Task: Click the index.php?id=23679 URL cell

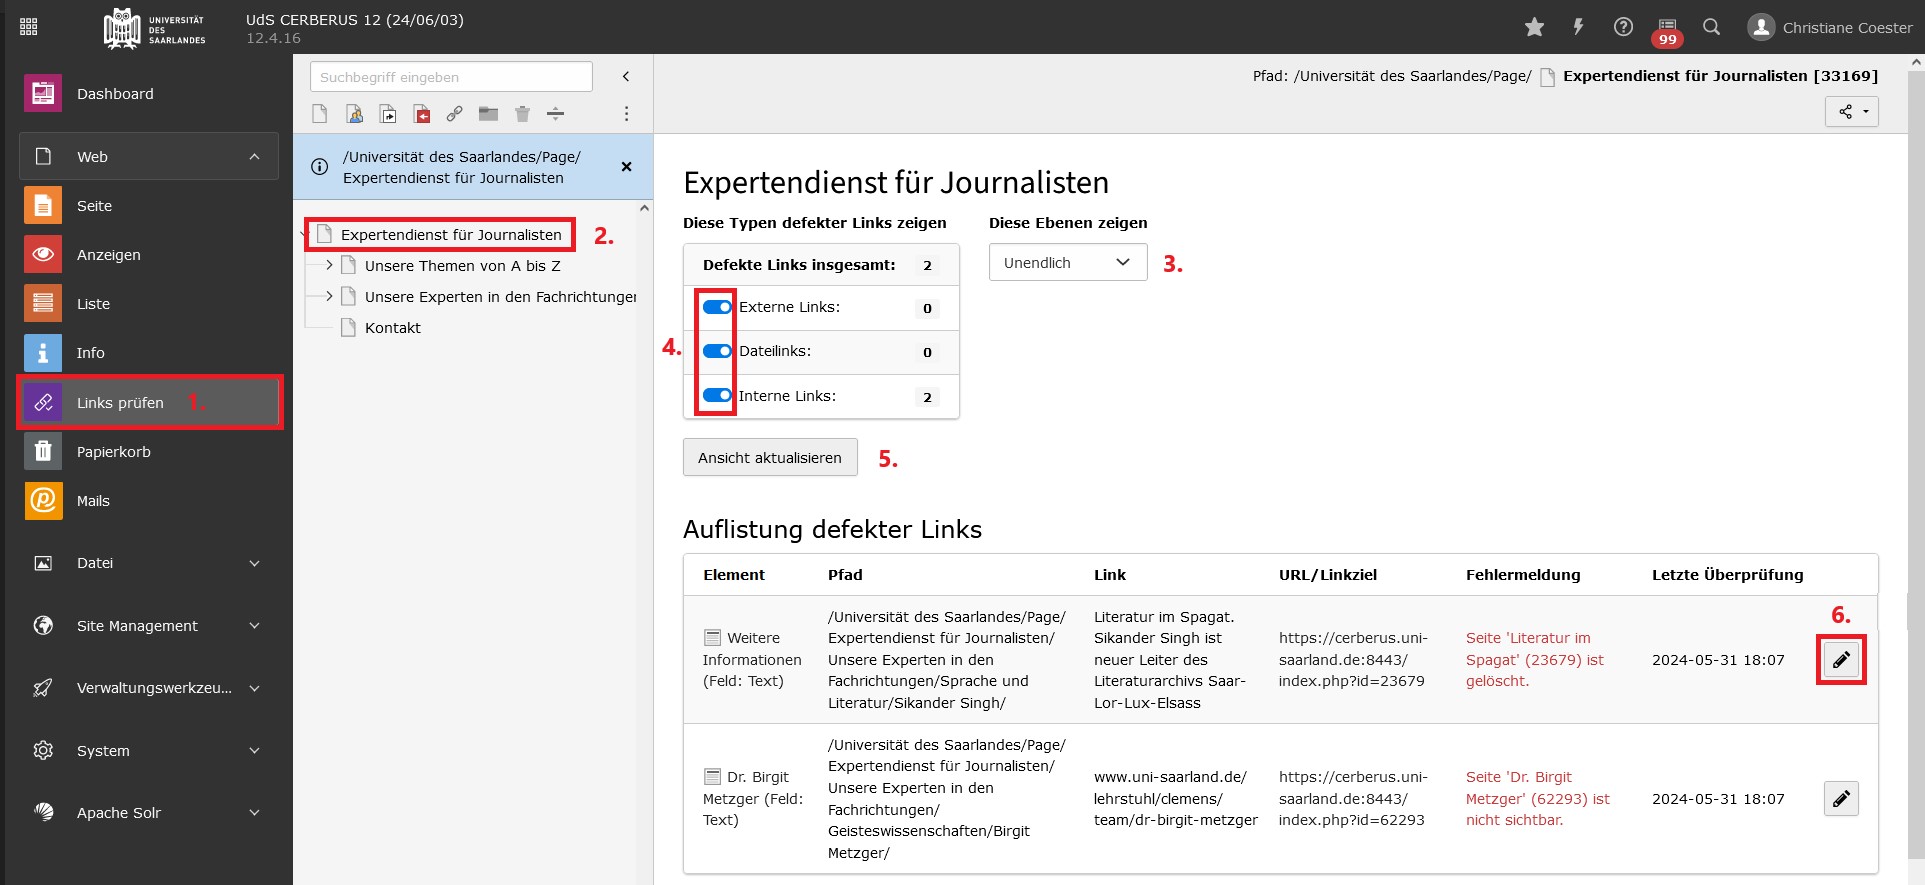Action: click(x=1353, y=660)
